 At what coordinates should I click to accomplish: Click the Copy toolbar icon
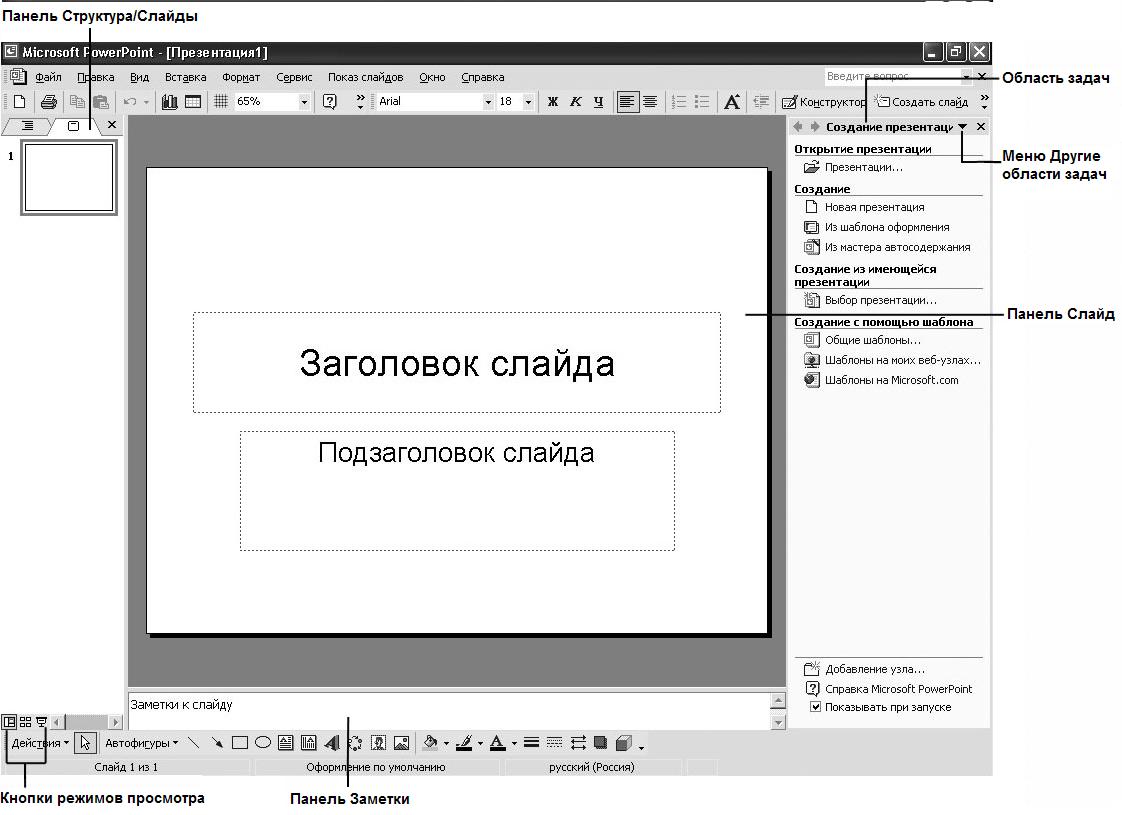tap(77, 102)
